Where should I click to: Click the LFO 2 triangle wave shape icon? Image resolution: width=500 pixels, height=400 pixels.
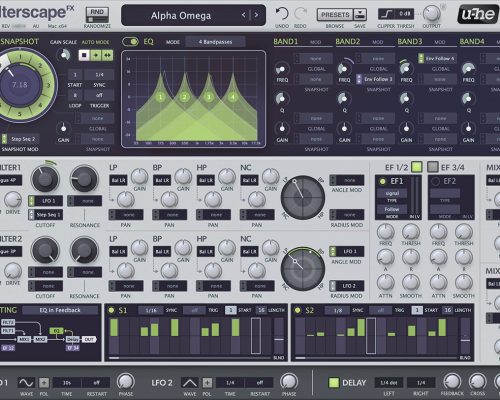189,382
